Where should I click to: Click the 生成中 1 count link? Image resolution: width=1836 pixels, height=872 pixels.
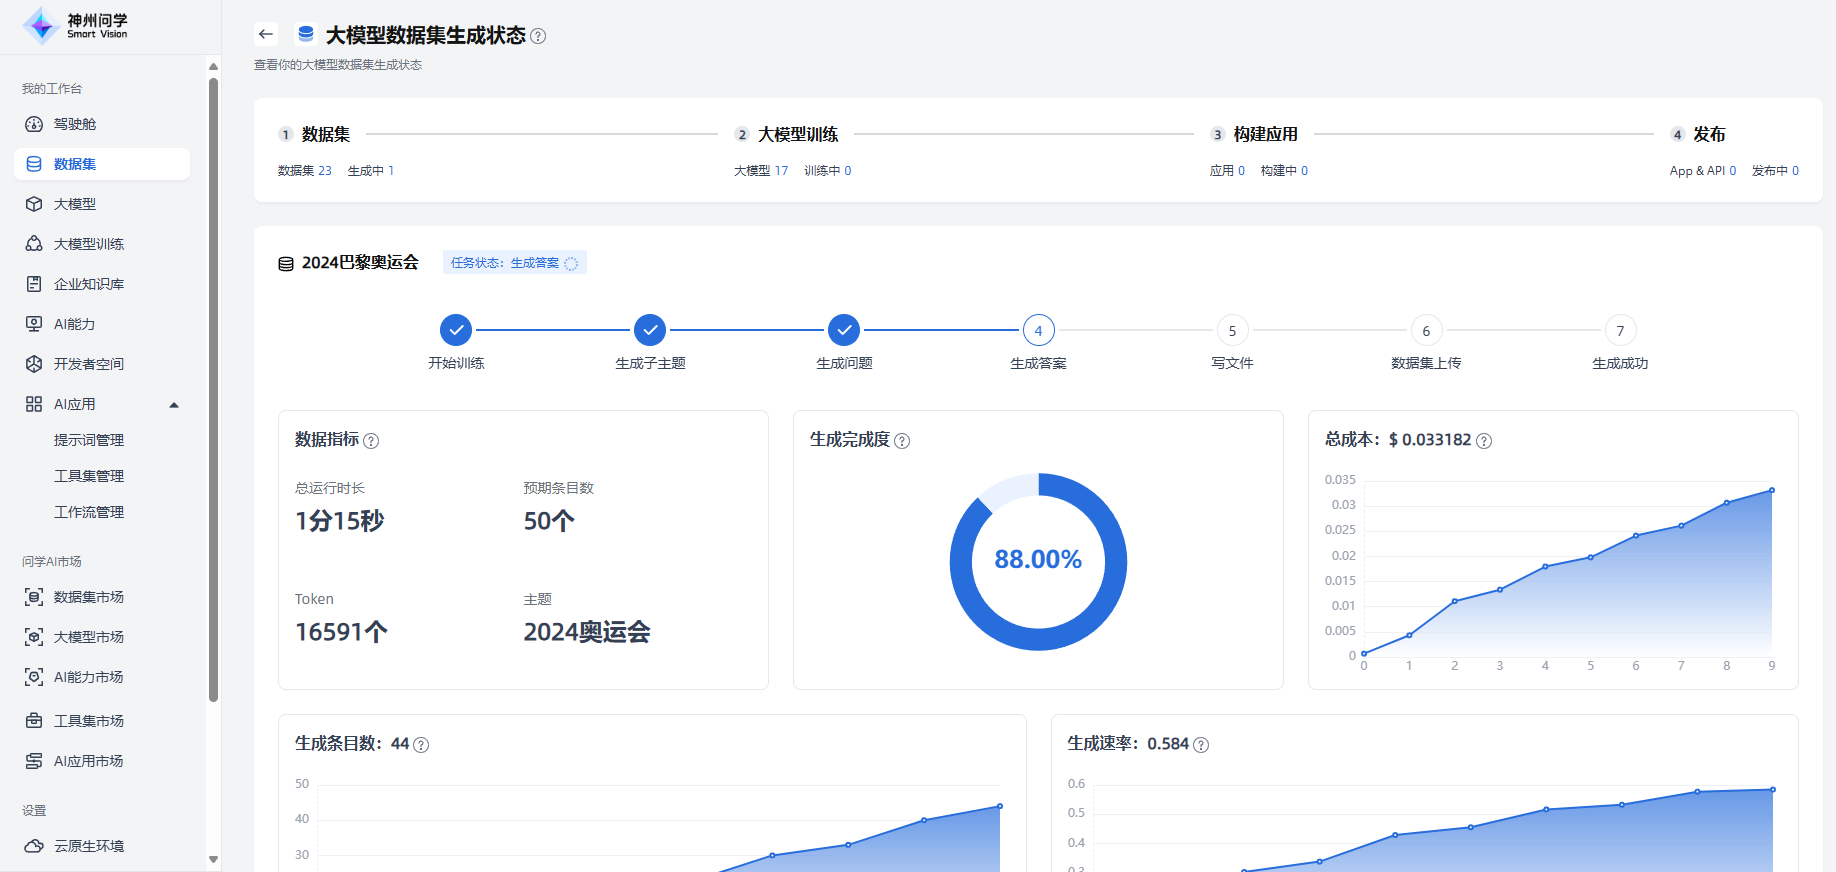click(371, 171)
